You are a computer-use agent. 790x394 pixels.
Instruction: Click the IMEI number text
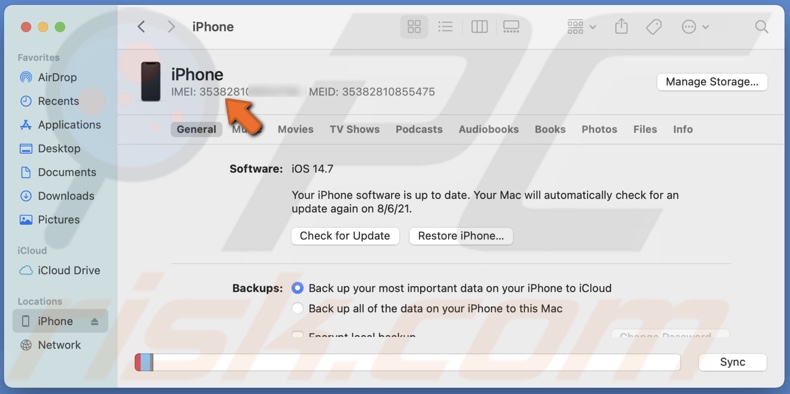click(237, 92)
